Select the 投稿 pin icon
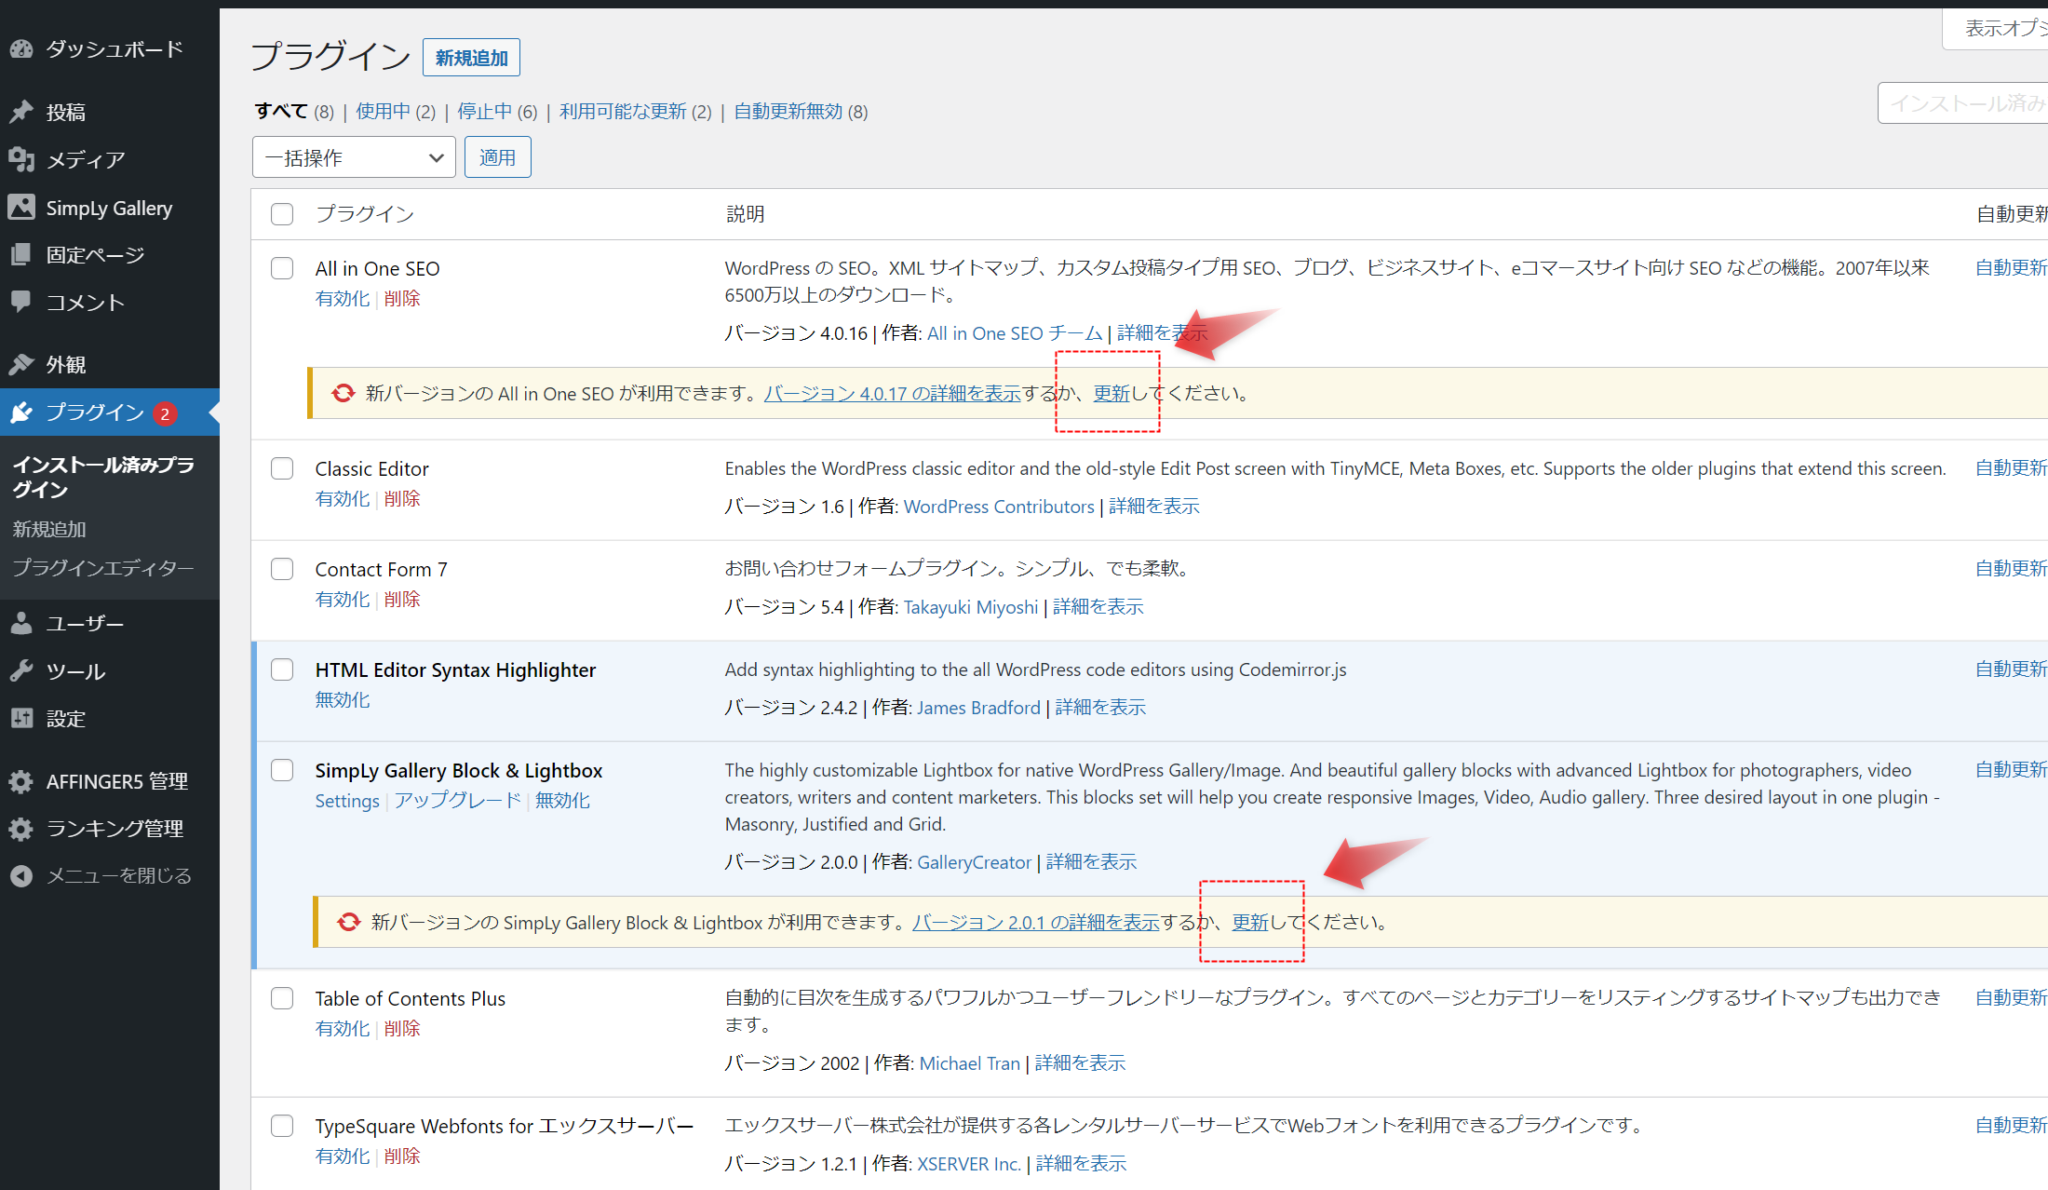Screen dimensions: 2048x1190 pyautogui.click(x=22, y=112)
